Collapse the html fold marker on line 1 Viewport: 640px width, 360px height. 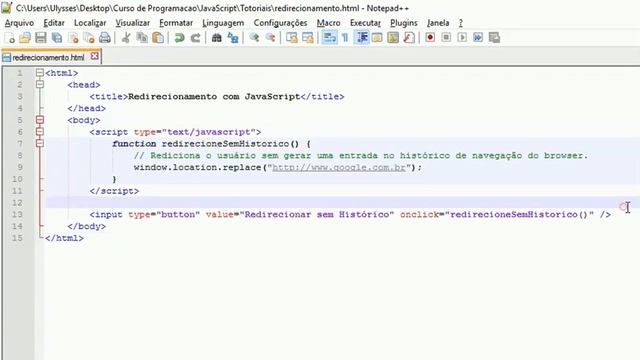click(x=40, y=73)
